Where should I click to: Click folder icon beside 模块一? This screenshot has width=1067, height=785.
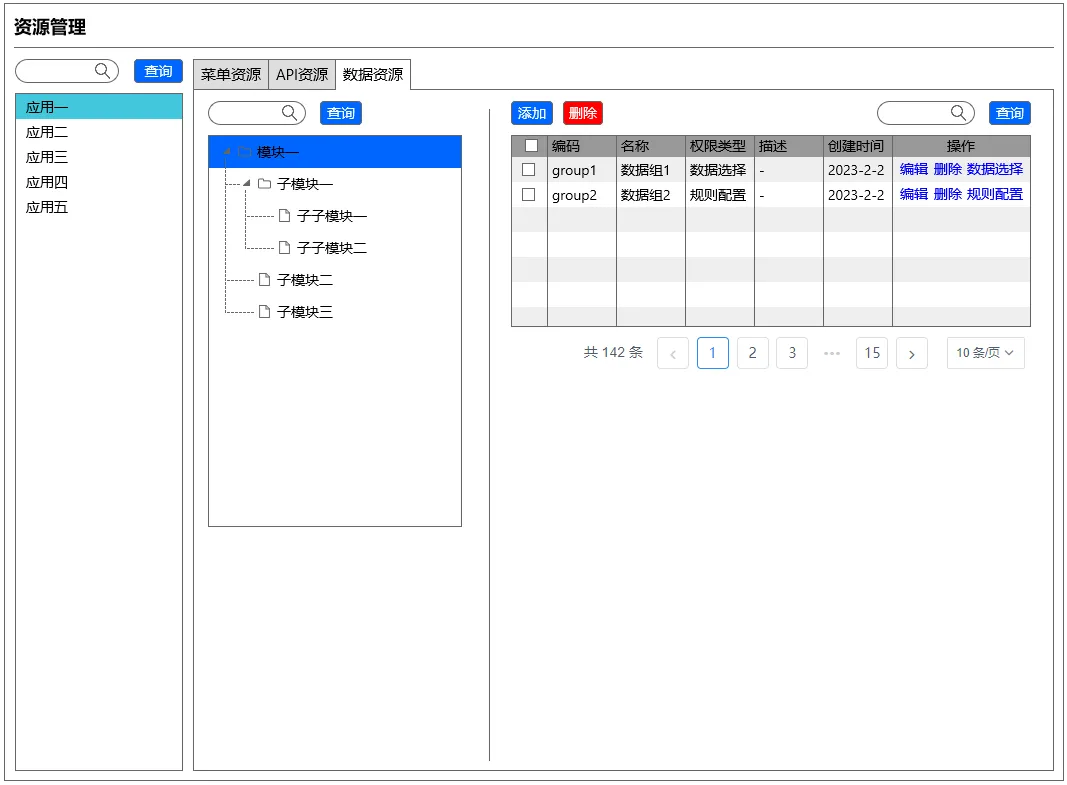(x=244, y=152)
